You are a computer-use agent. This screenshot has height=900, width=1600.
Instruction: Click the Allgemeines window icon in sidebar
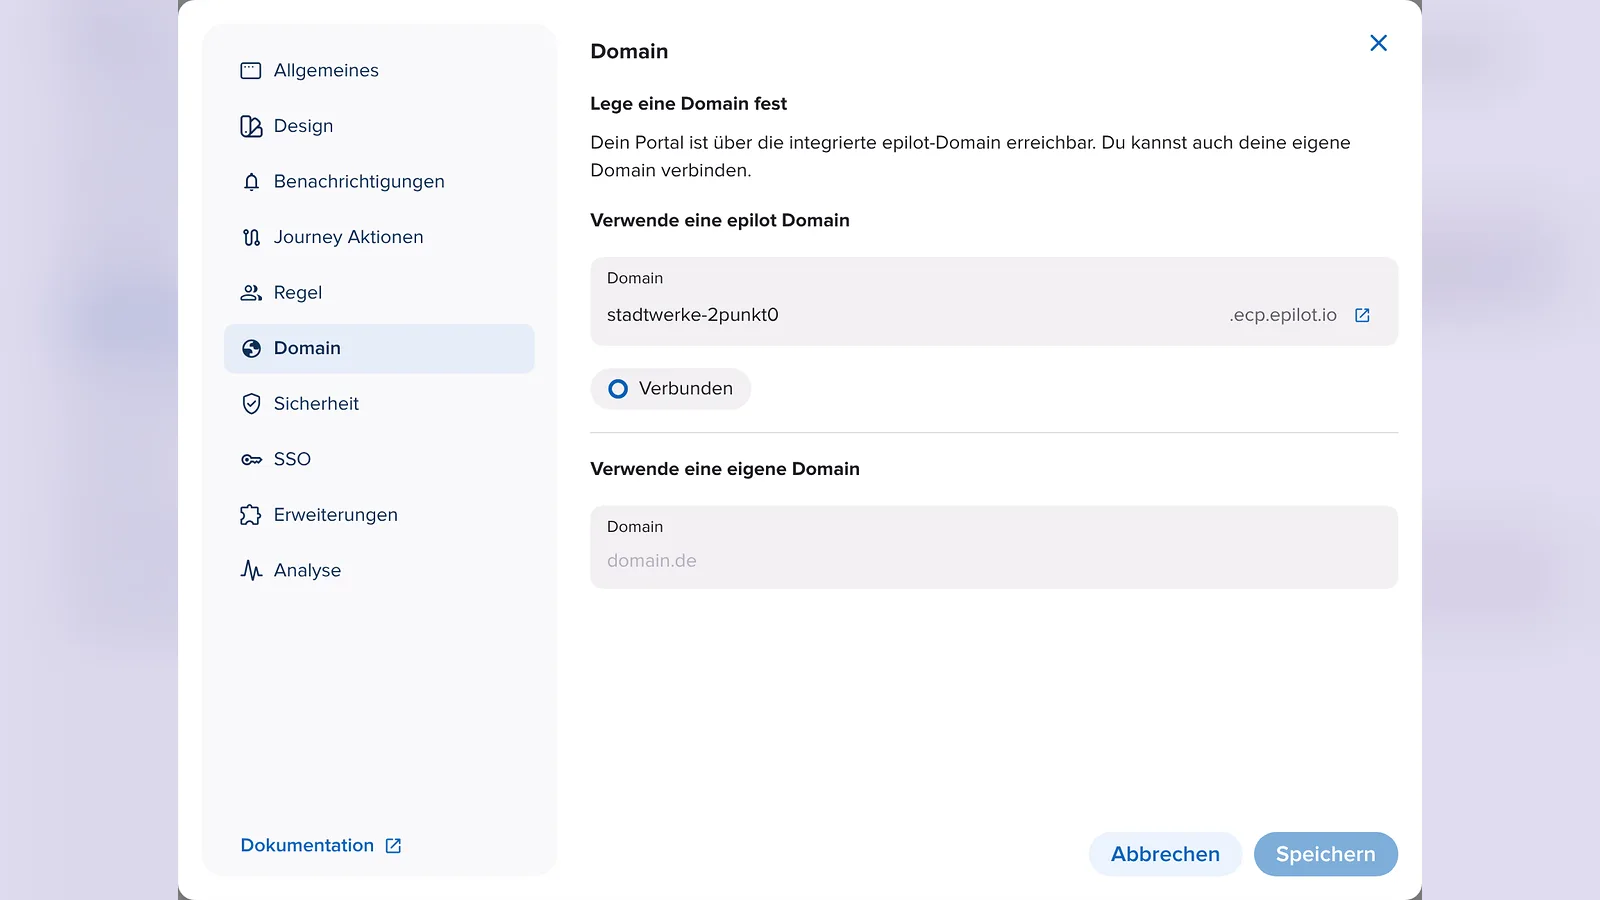251,70
